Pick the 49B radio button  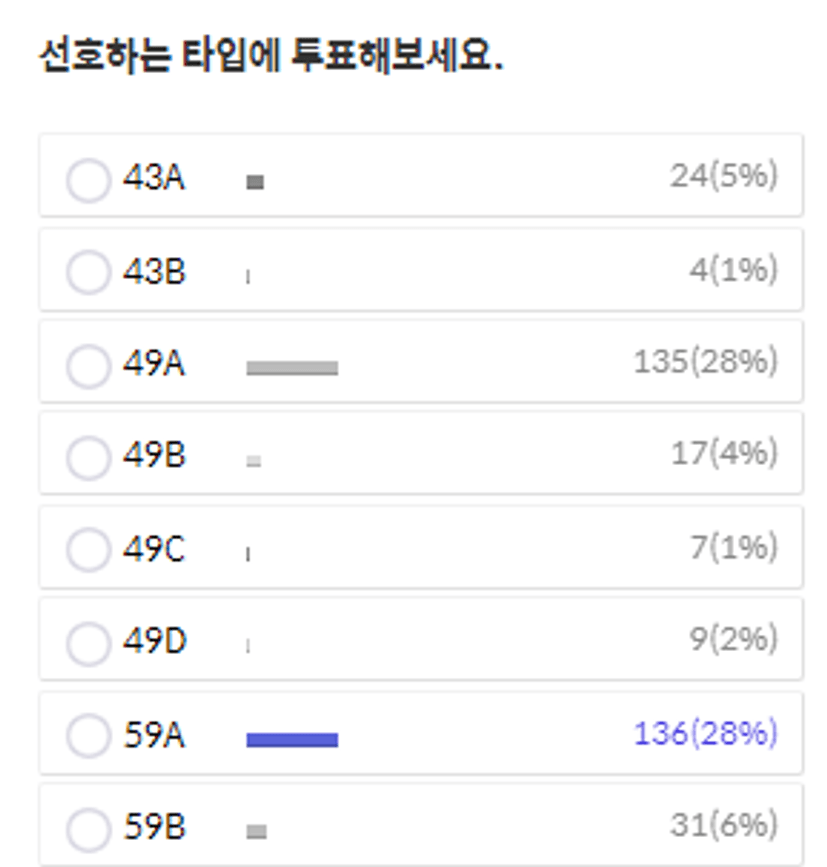88,458
